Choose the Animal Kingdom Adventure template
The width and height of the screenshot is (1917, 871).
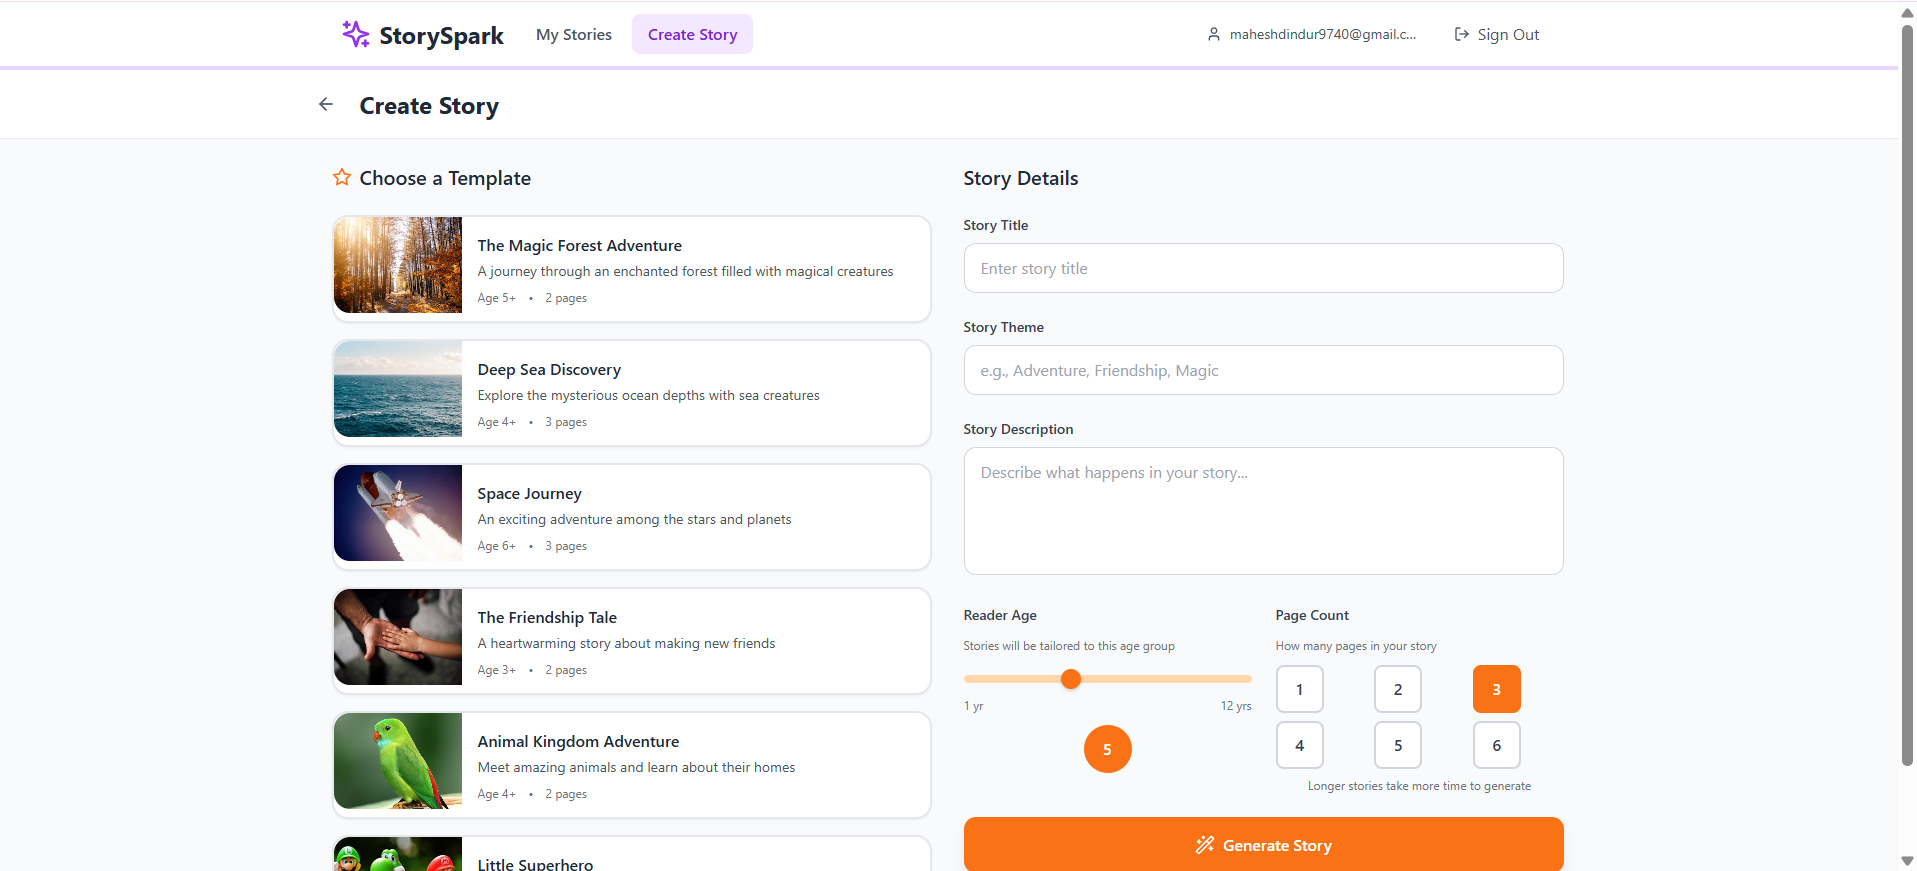(x=631, y=765)
